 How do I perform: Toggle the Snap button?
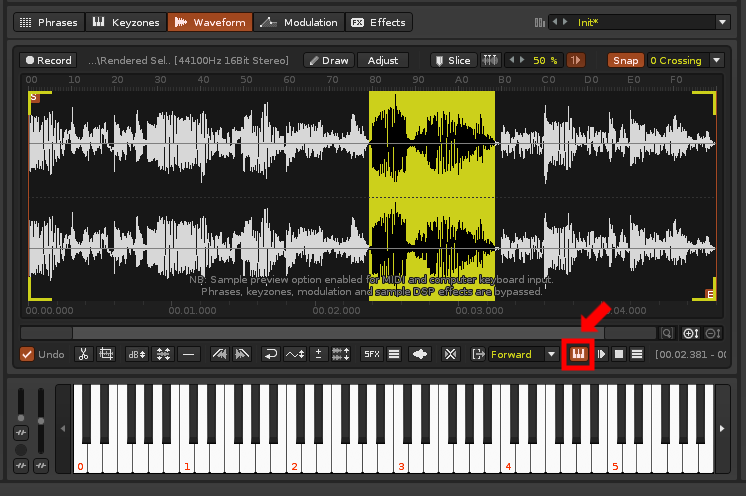(x=625, y=60)
